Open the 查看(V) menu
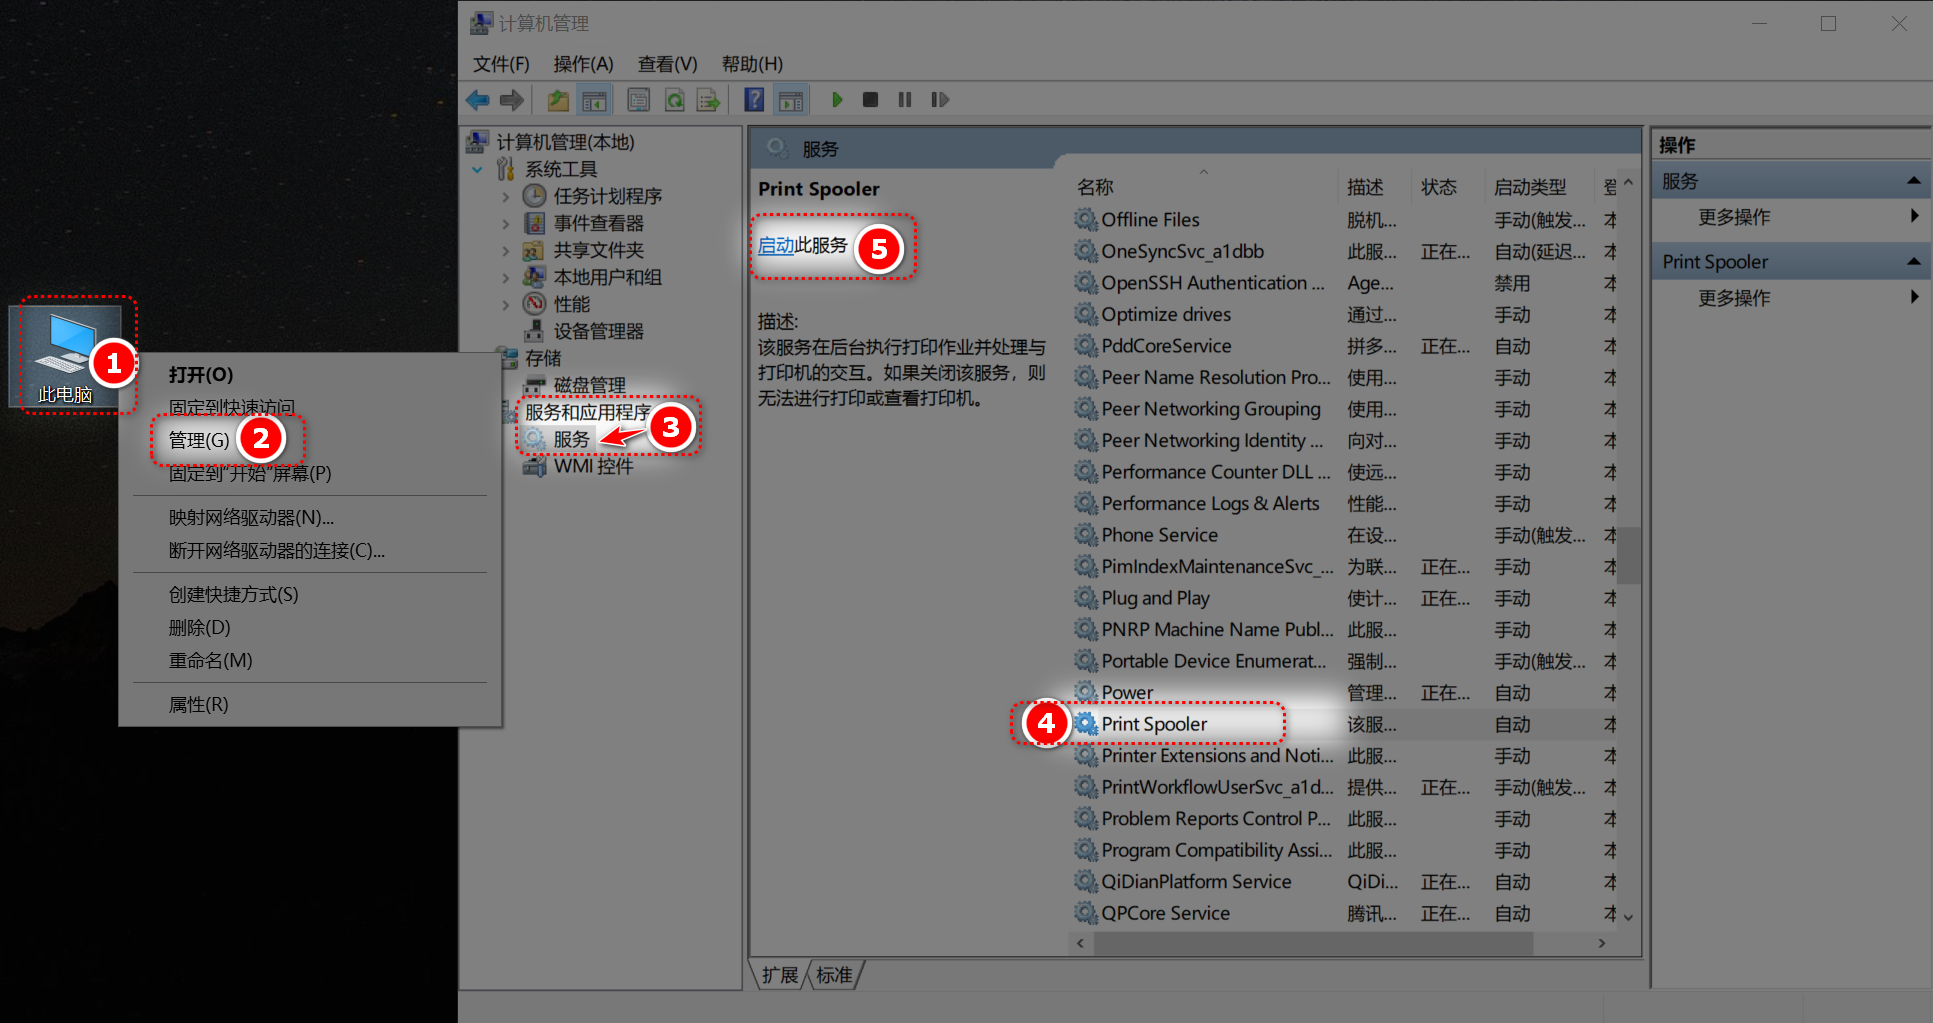This screenshot has width=1933, height=1023. [x=667, y=64]
